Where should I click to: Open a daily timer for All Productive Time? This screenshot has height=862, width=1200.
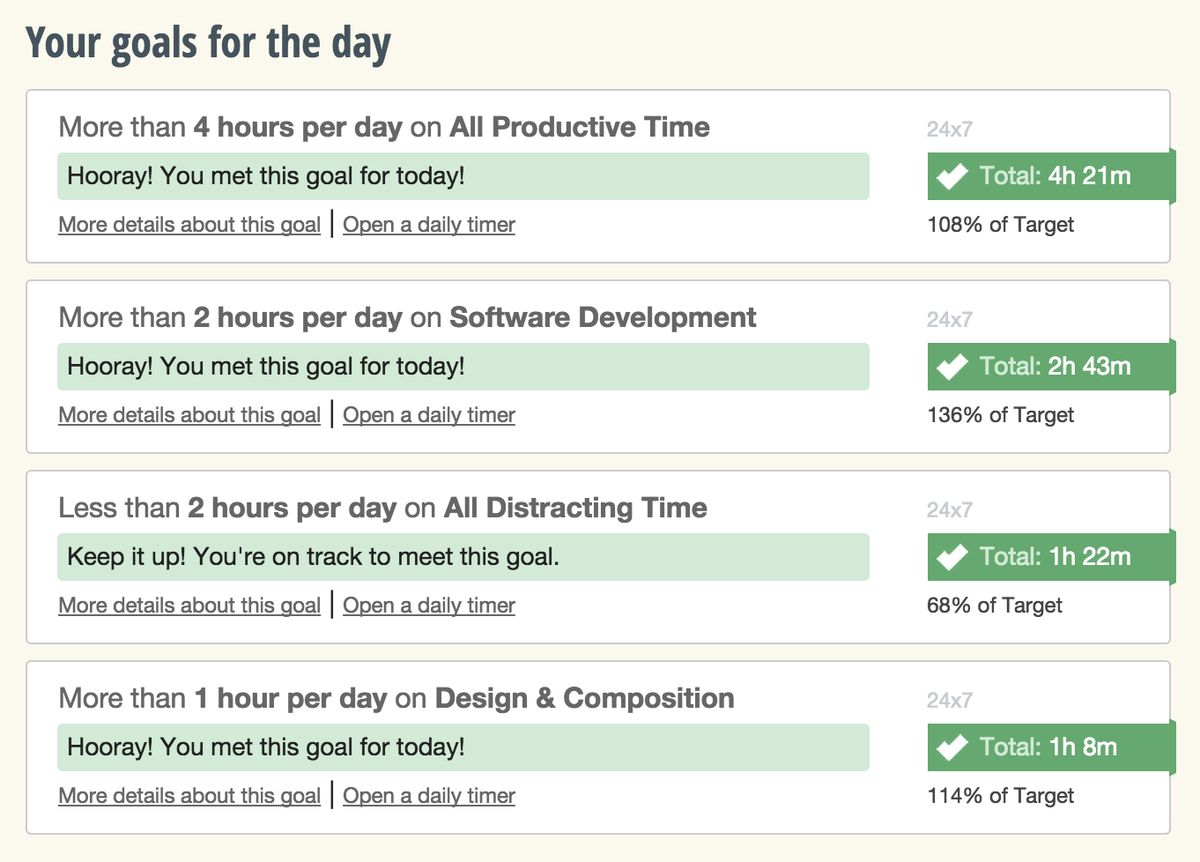(429, 225)
